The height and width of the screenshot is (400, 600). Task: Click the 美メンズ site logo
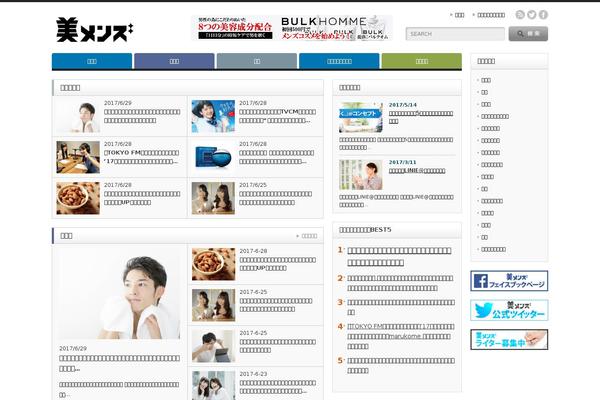coord(95,29)
